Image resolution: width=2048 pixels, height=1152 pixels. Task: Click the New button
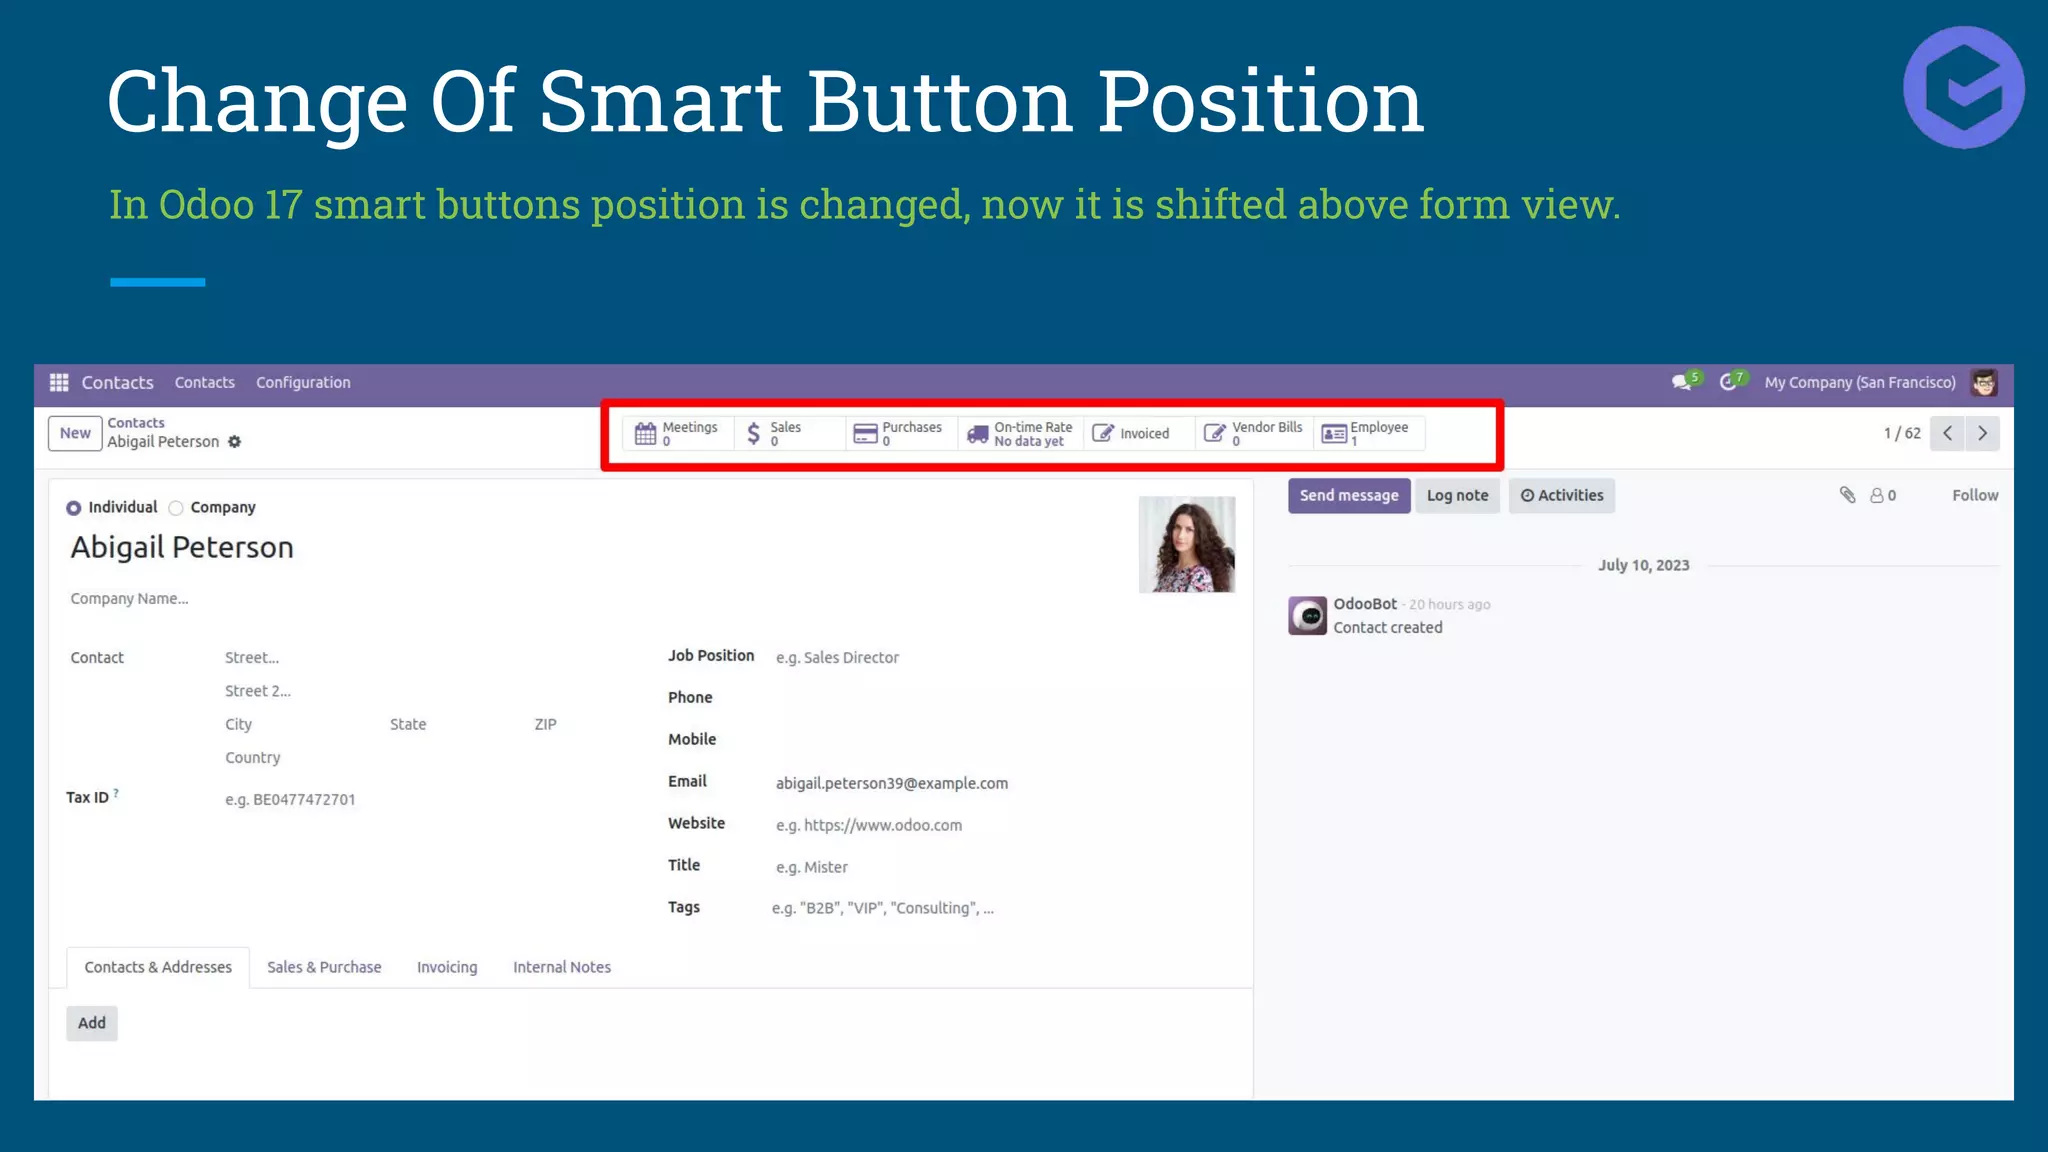tap(75, 434)
